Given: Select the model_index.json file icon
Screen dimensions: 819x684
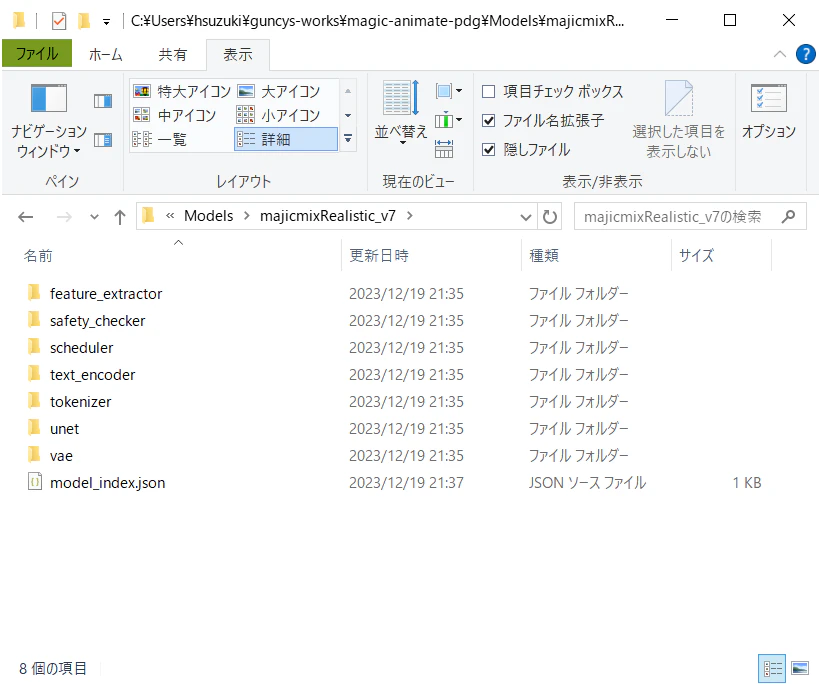Looking at the screenshot, I should 34,482.
